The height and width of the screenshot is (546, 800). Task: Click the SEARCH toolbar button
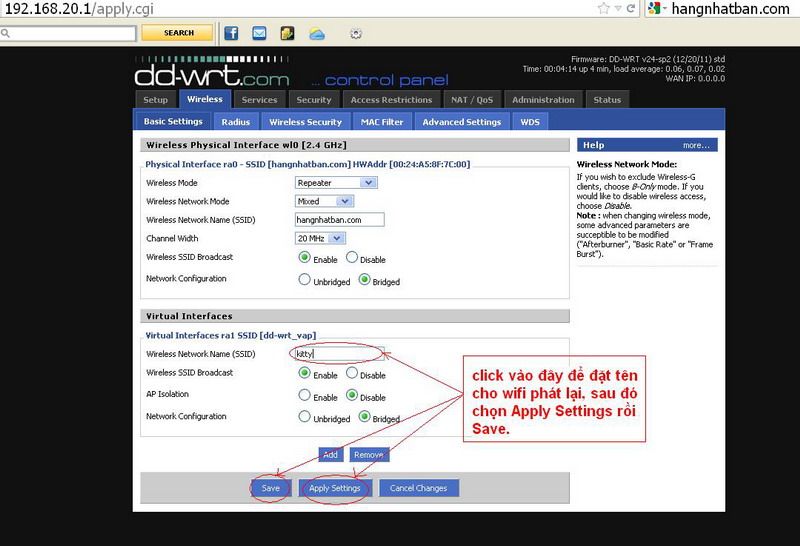click(178, 33)
